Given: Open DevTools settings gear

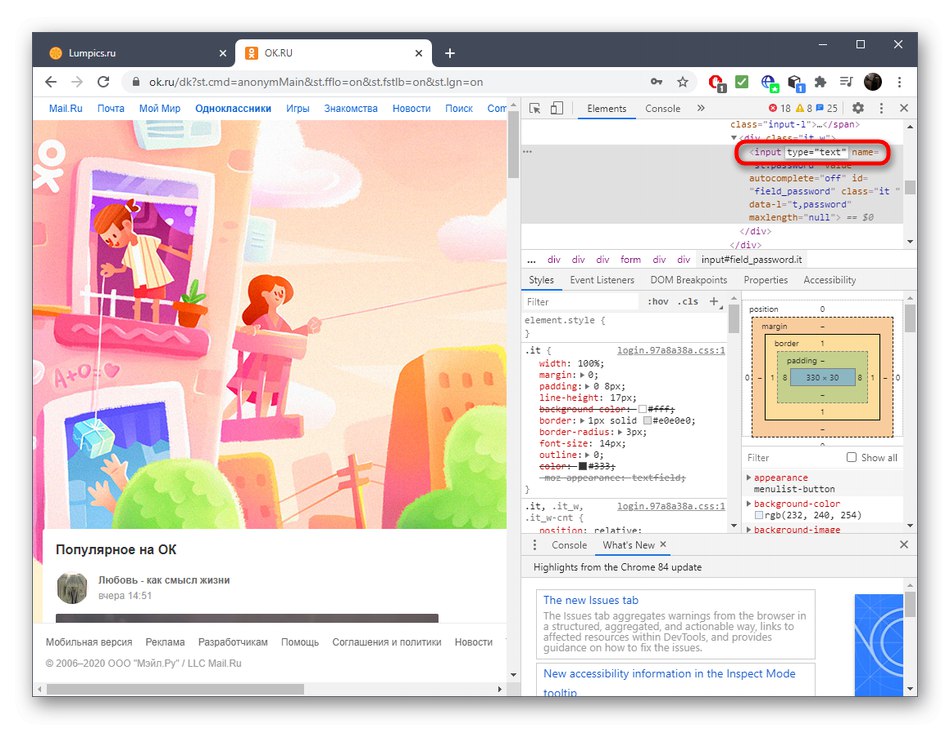Looking at the screenshot, I should click(858, 108).
